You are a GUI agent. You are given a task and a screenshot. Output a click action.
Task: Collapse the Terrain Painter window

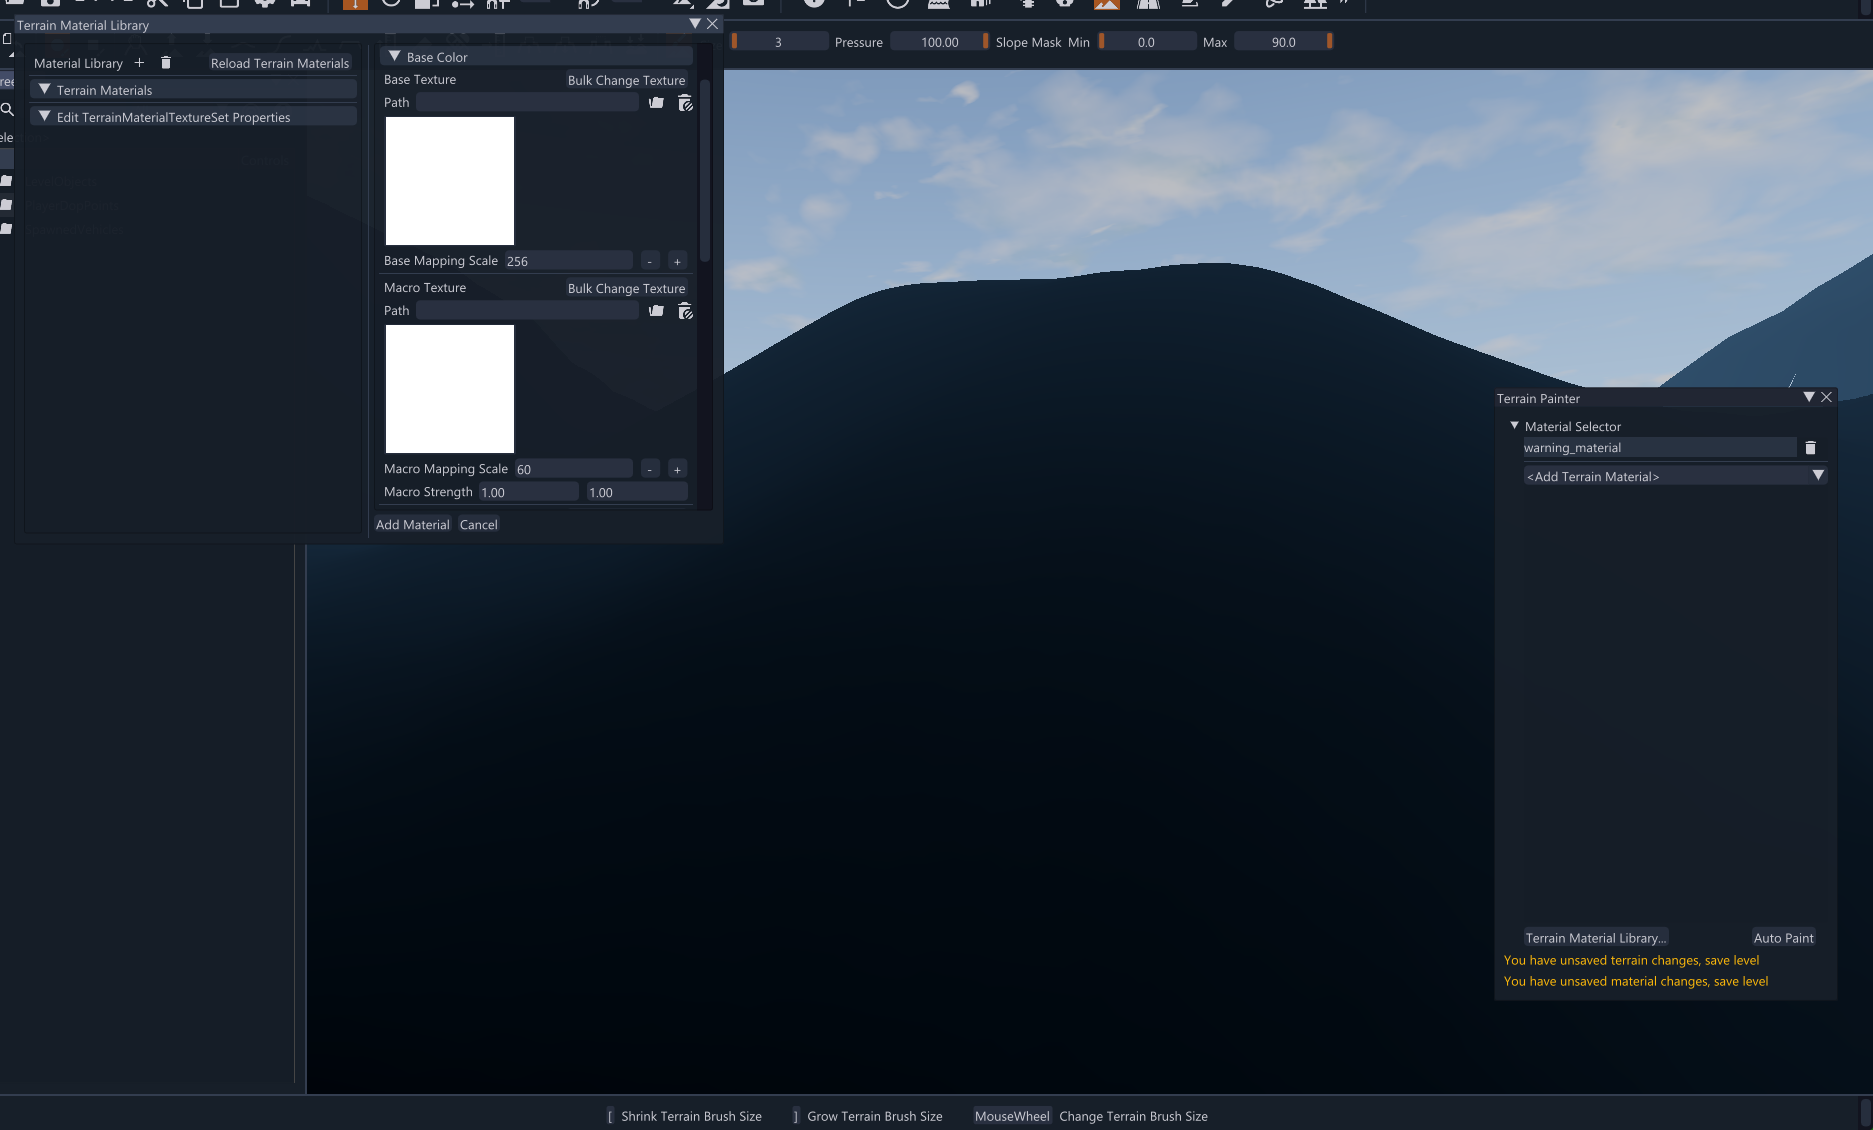[1809, 397]
